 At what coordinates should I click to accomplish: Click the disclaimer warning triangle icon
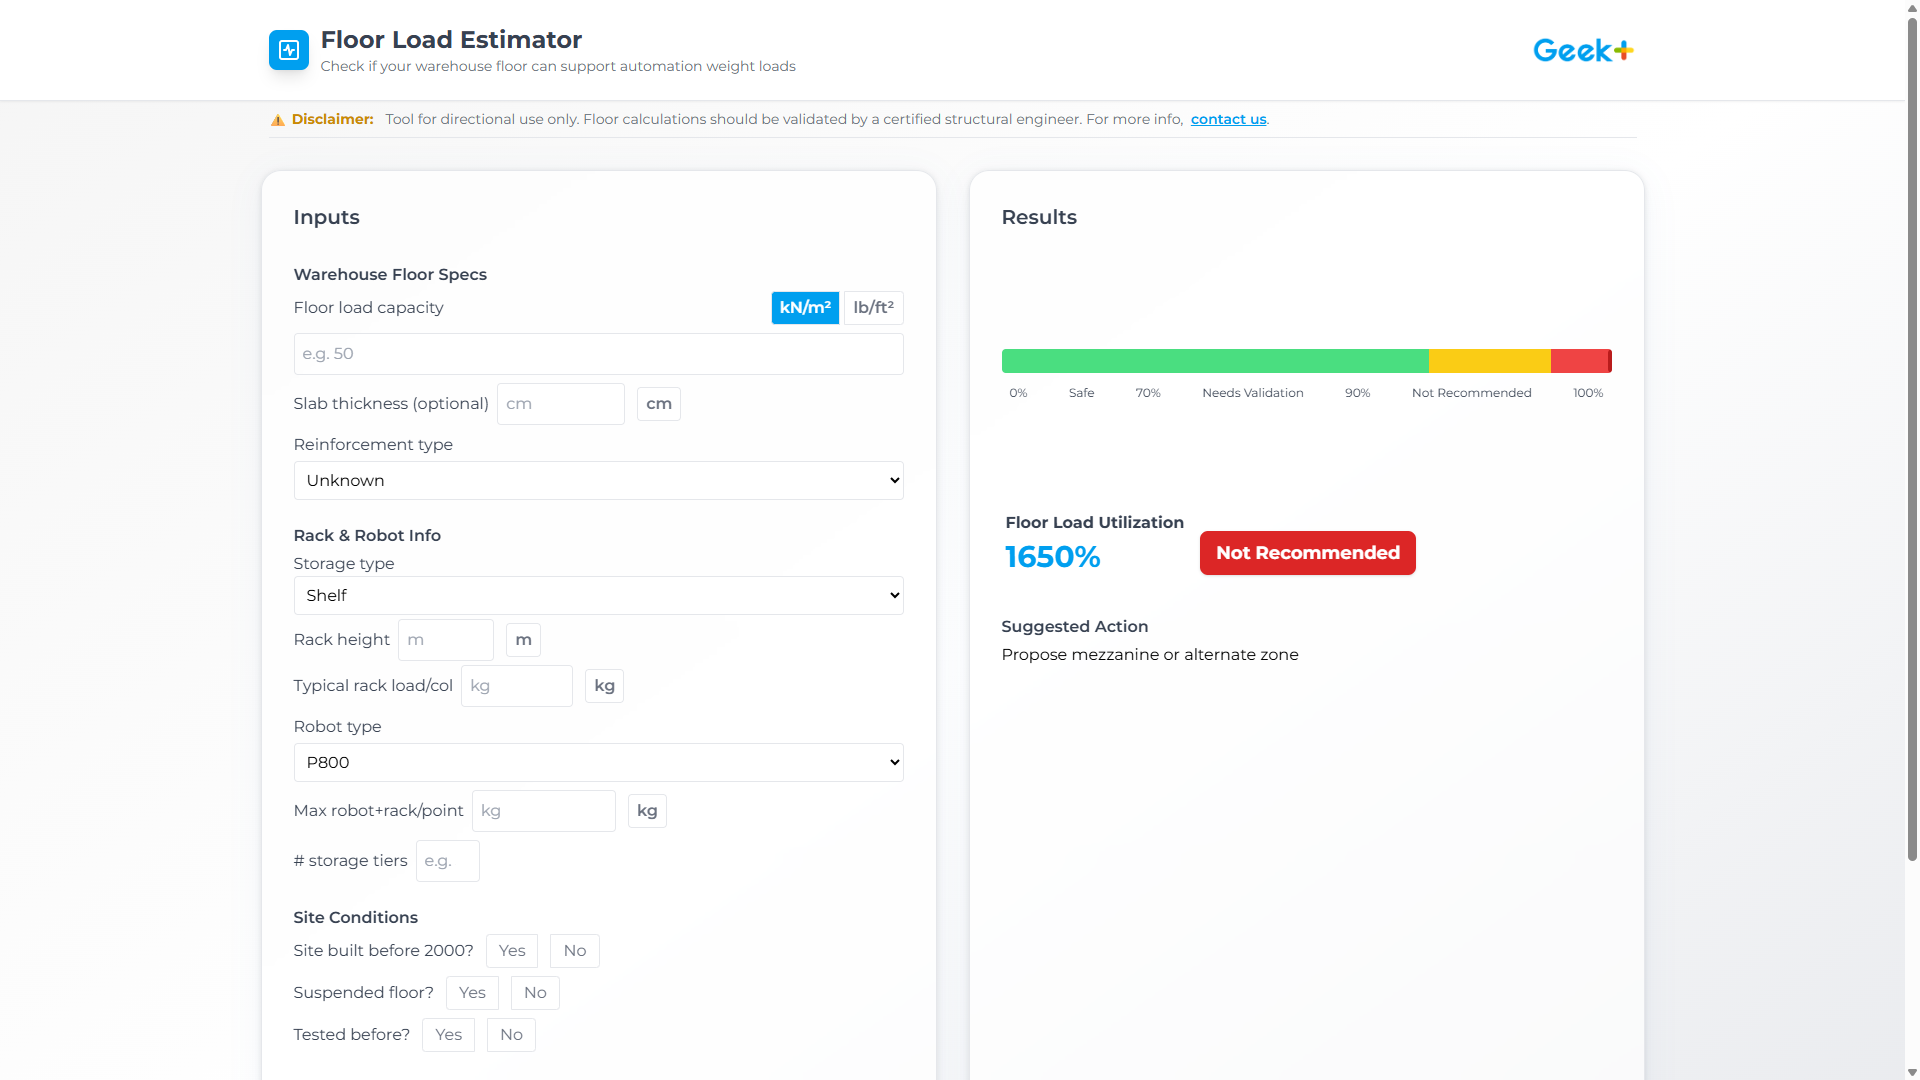click(278, 120)
